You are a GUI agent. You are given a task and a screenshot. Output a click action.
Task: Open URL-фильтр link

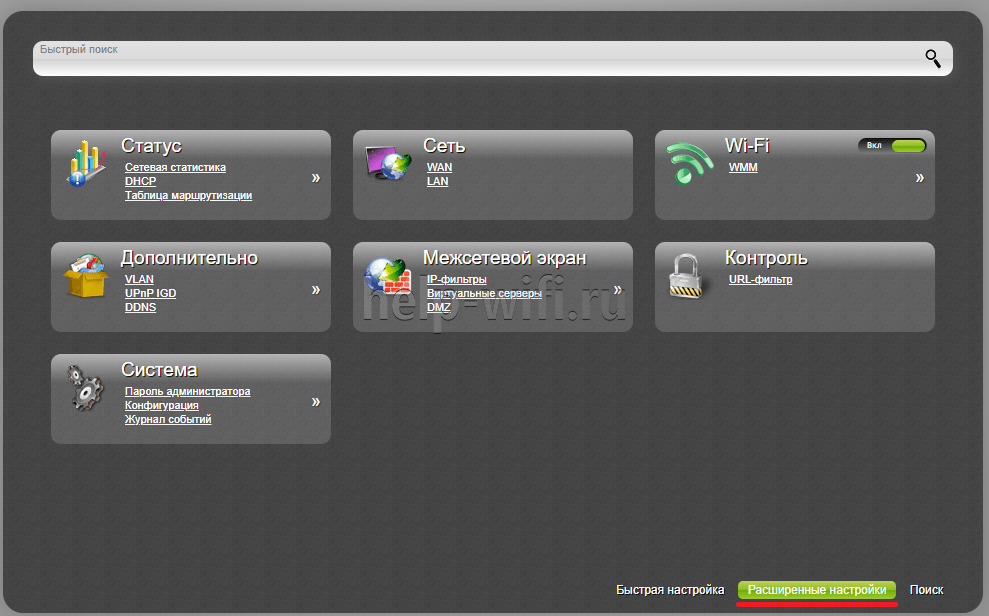click(x=761, y=279)
